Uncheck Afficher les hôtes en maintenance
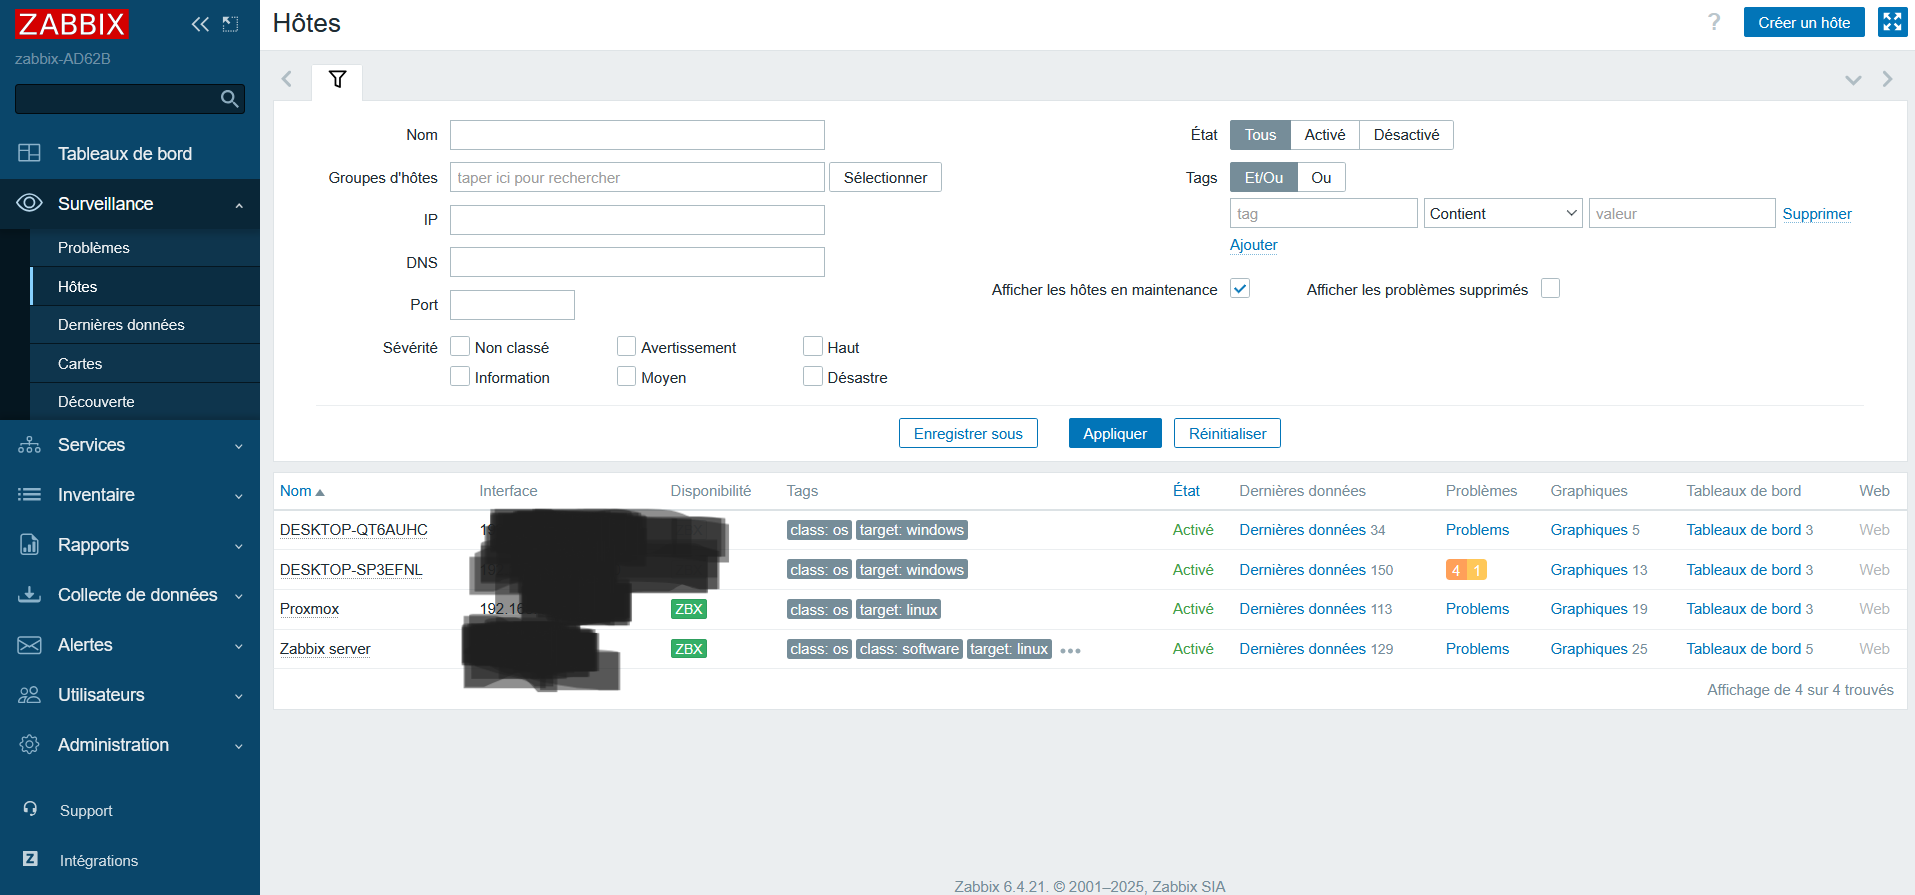Screen dimensions: 1915x895 click(x=1240, y=289)
